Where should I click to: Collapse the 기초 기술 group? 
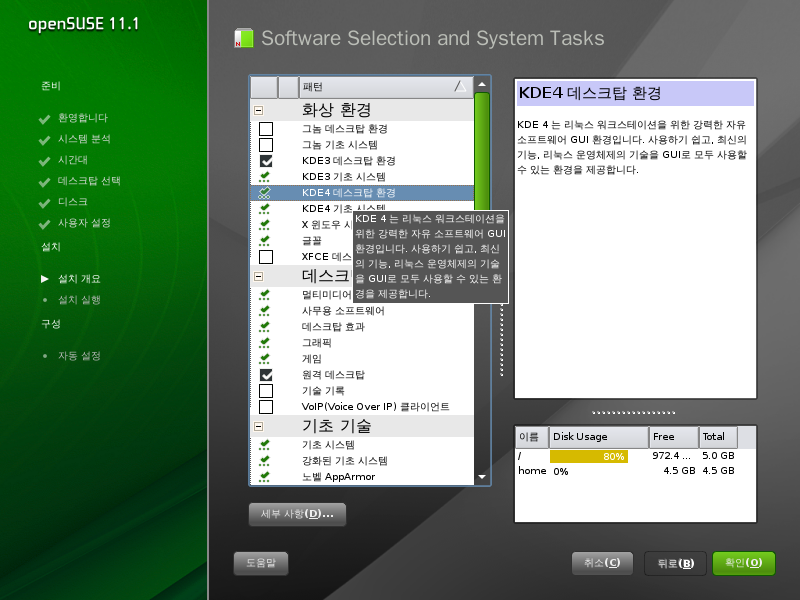pos(259,426)
